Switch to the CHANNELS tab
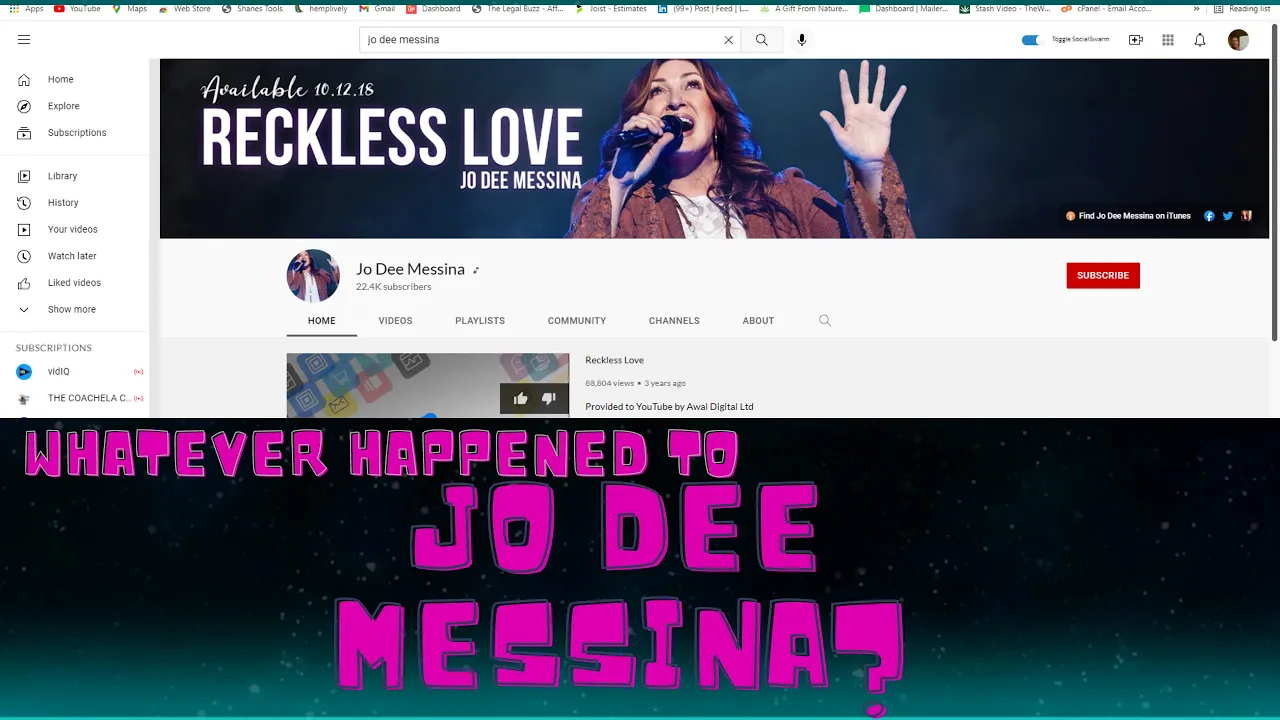 (674, 321)
